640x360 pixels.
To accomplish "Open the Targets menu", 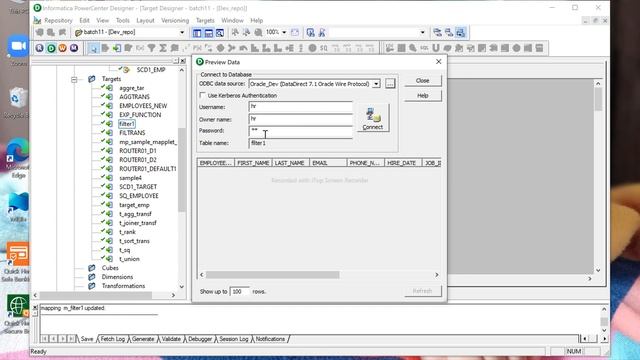I will (x=205, y=20).
